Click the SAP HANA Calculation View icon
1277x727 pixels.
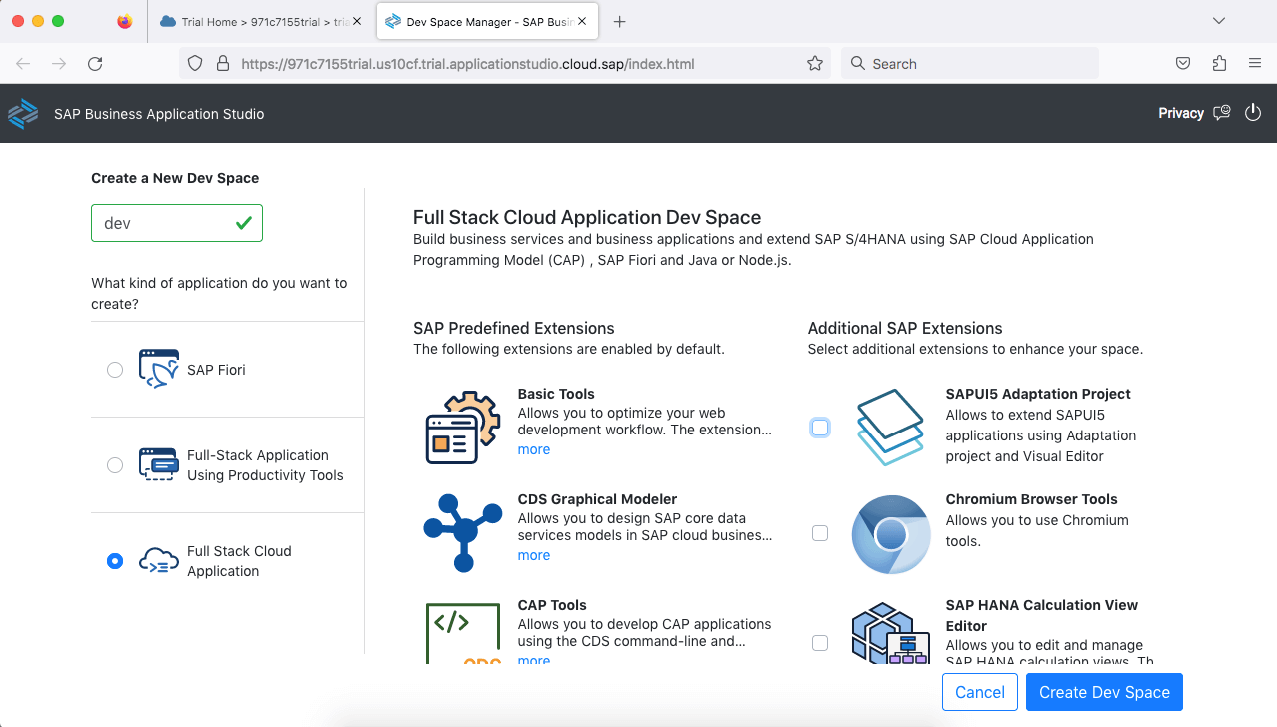[x=890, y=632]
